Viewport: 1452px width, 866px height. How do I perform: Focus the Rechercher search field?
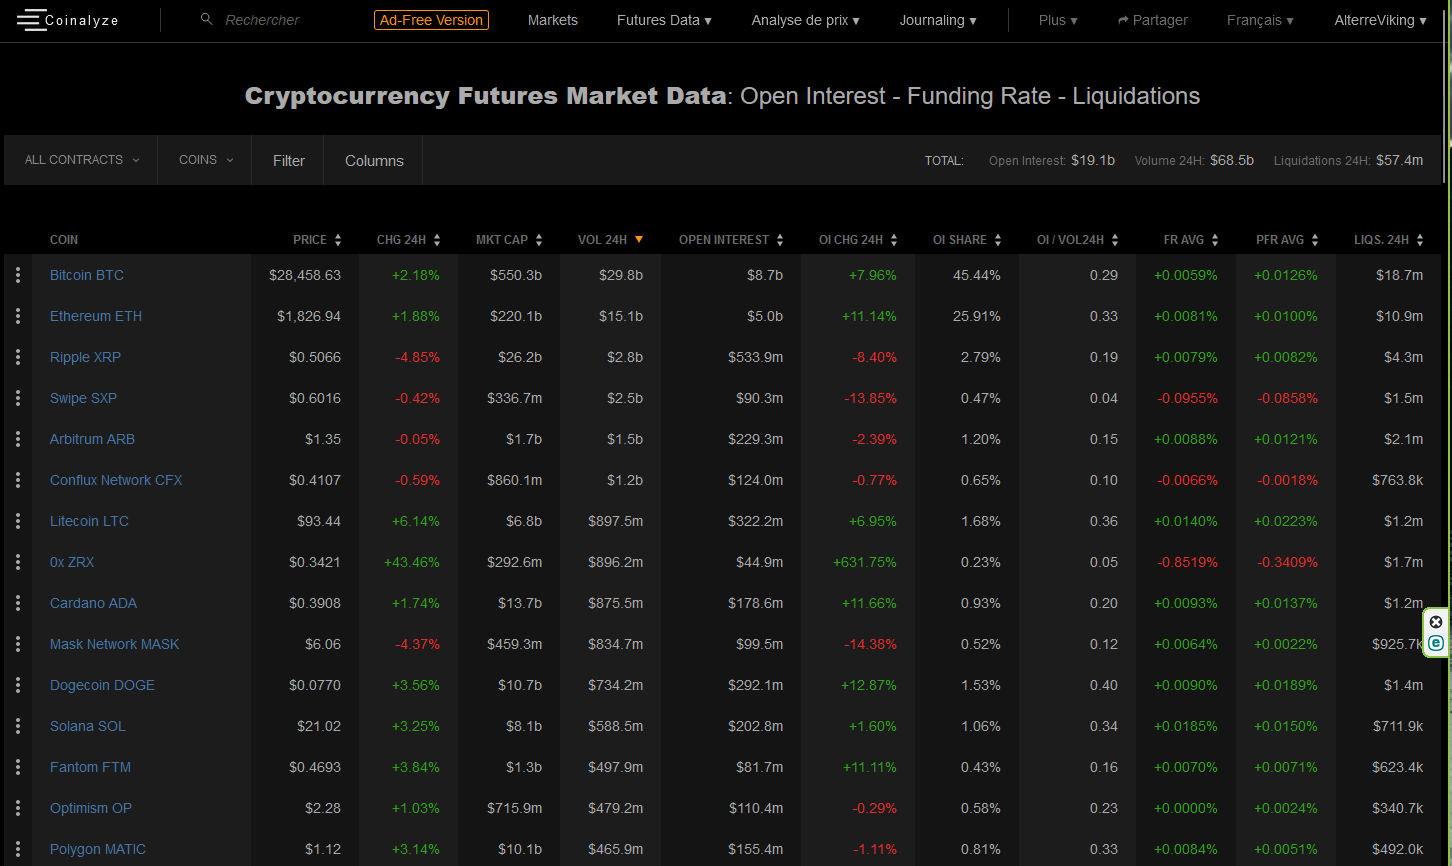click(x=262, y=20)
